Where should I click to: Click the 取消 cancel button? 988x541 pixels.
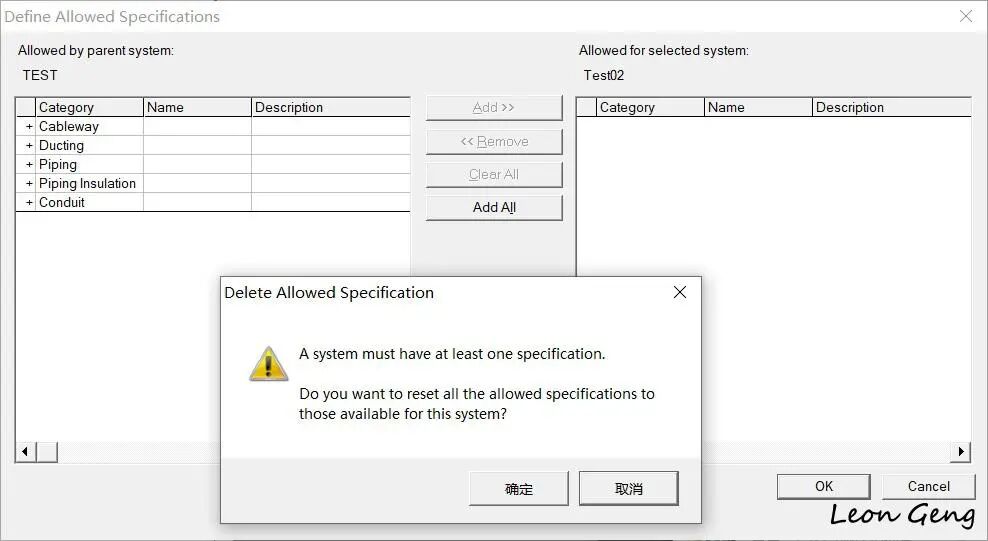tap(629, 489)
